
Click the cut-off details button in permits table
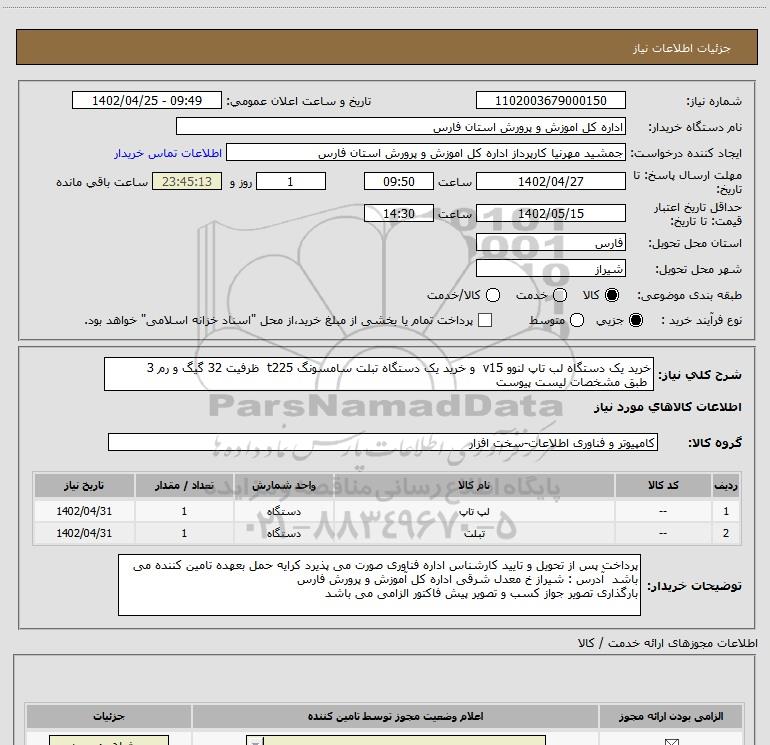[x=109, y=741]
